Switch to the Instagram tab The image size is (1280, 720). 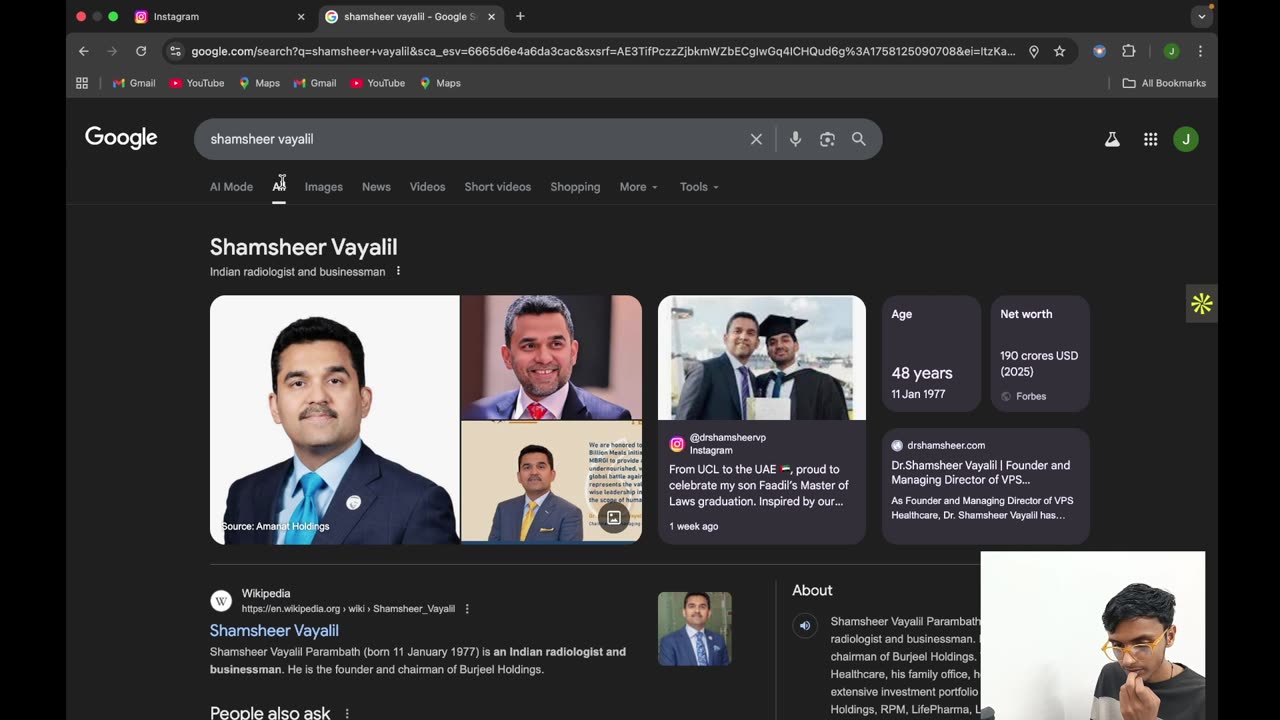tap(220, 16)
